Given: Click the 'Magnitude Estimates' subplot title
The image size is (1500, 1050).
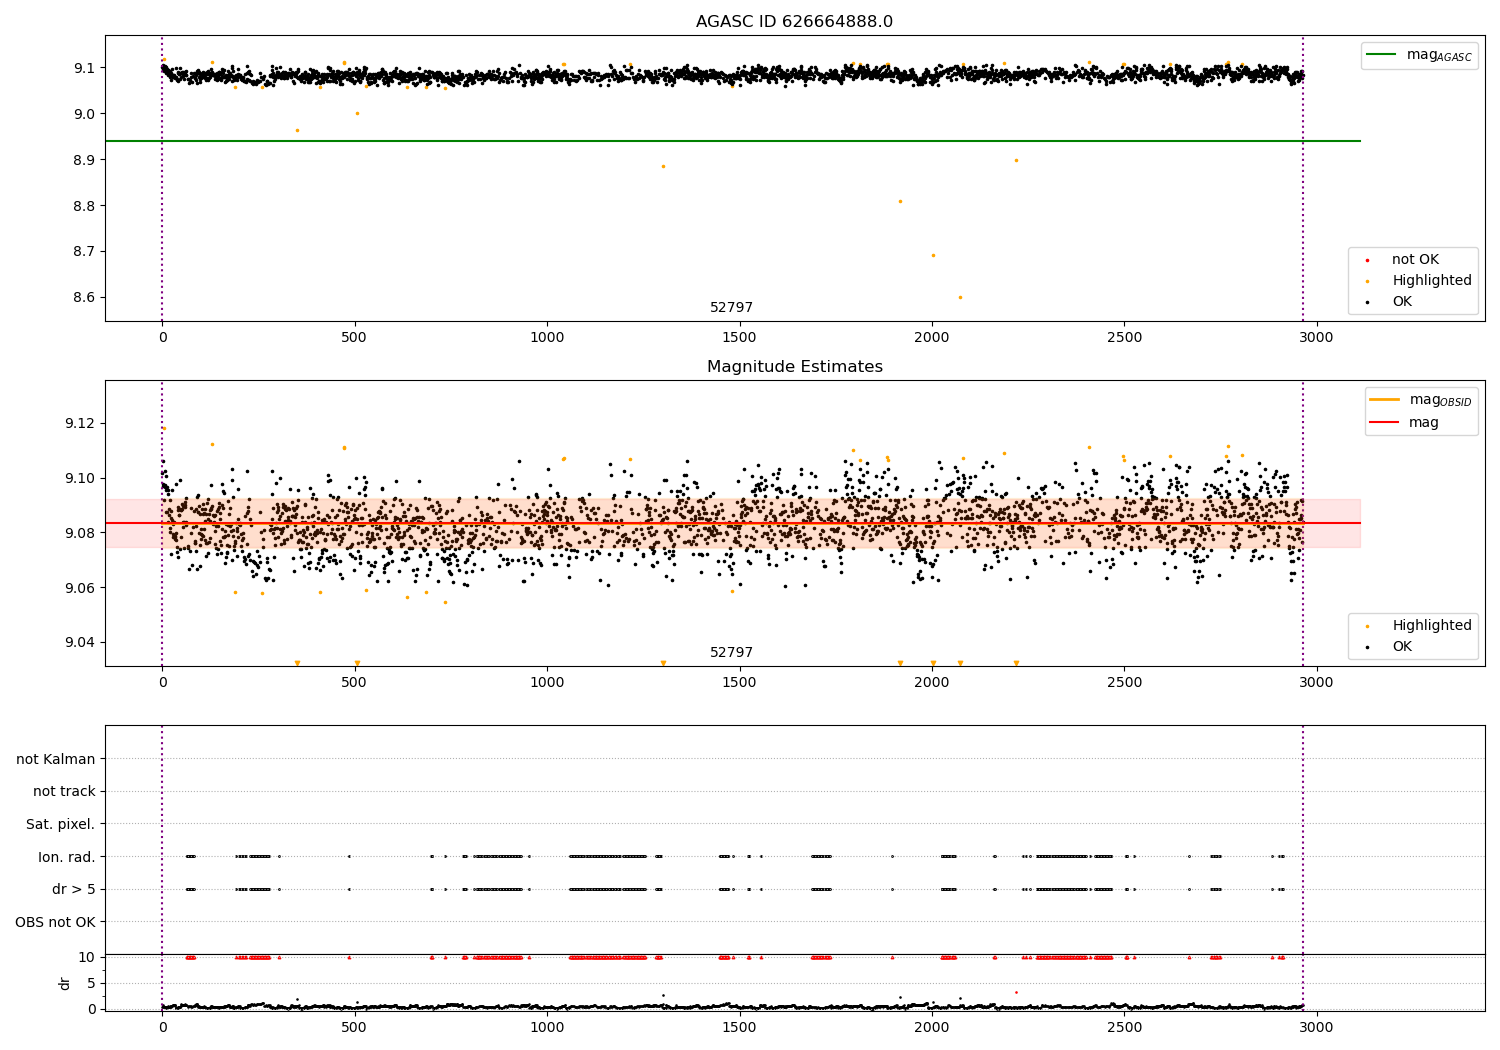Looking at the screenshot, I should [x=794, y=367].
